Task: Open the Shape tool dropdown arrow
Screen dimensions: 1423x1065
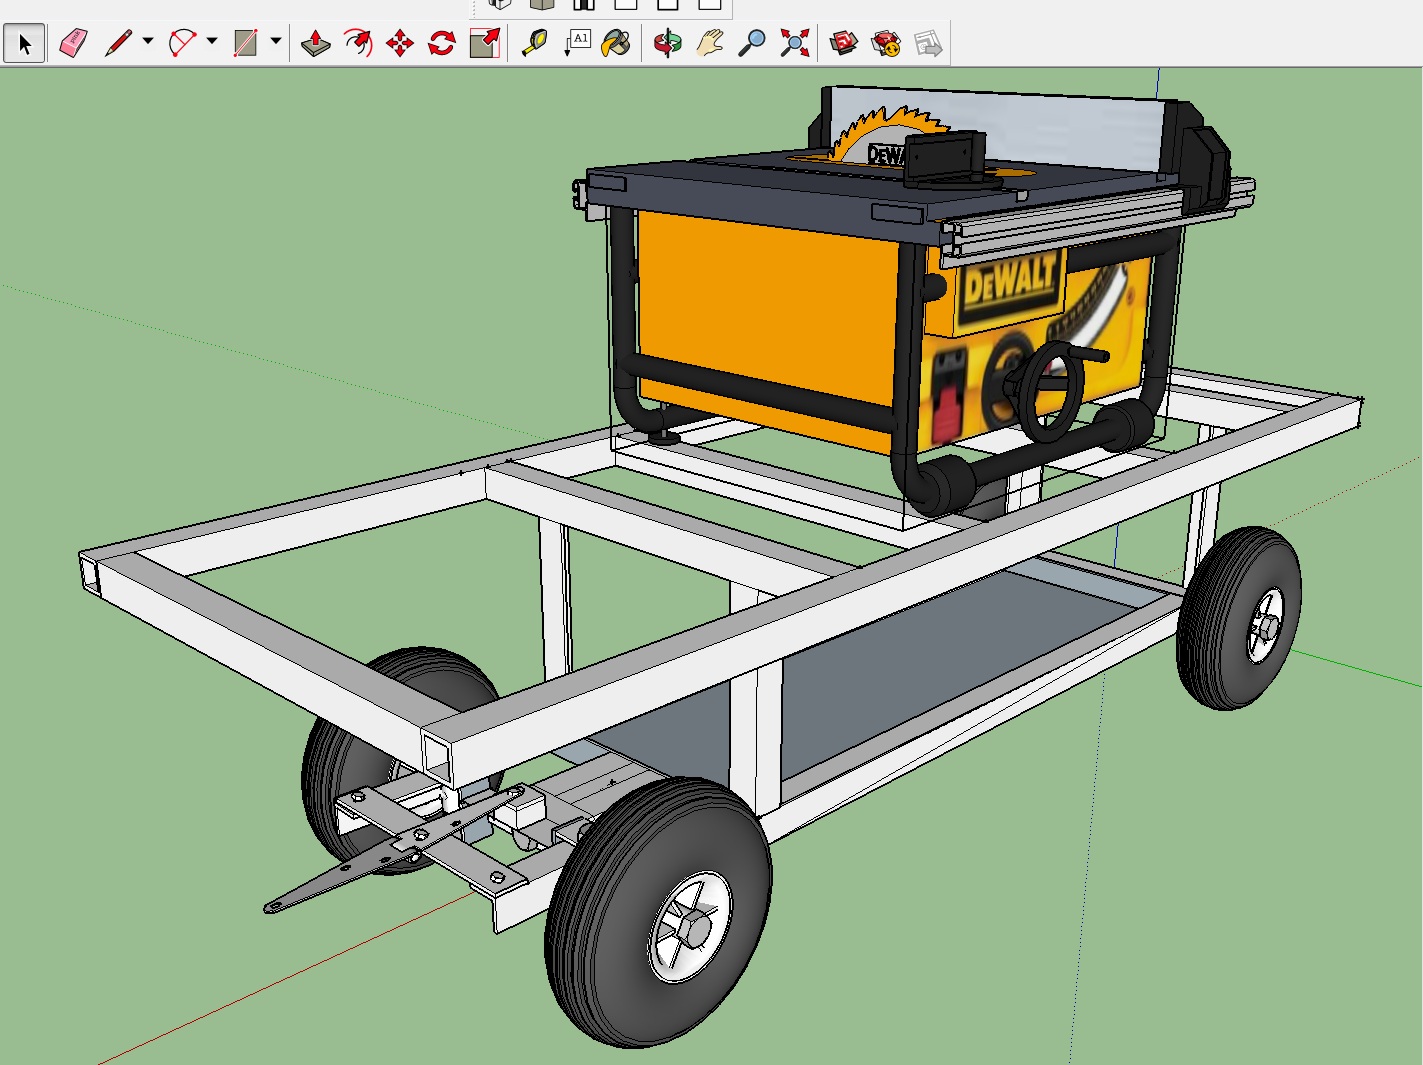Action: (x=275, y=42)
